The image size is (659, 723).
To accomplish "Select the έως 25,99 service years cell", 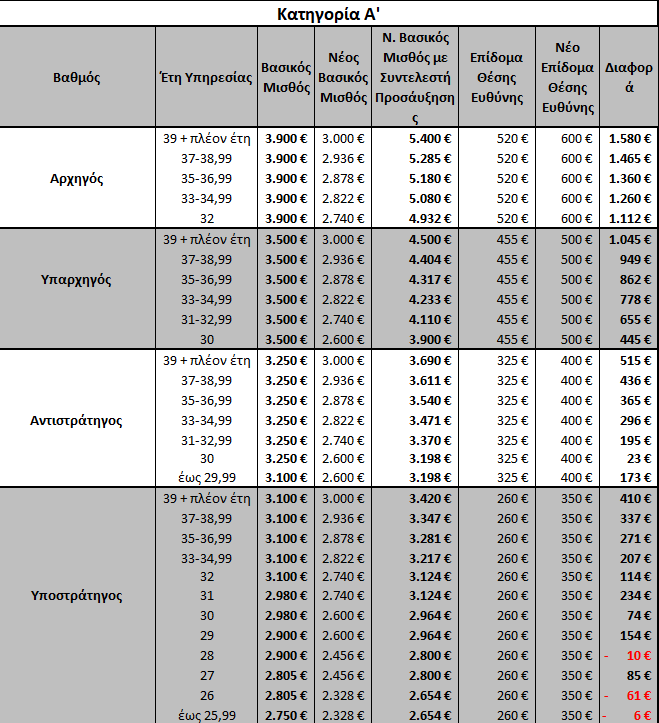I will click(x=205, y=714).
